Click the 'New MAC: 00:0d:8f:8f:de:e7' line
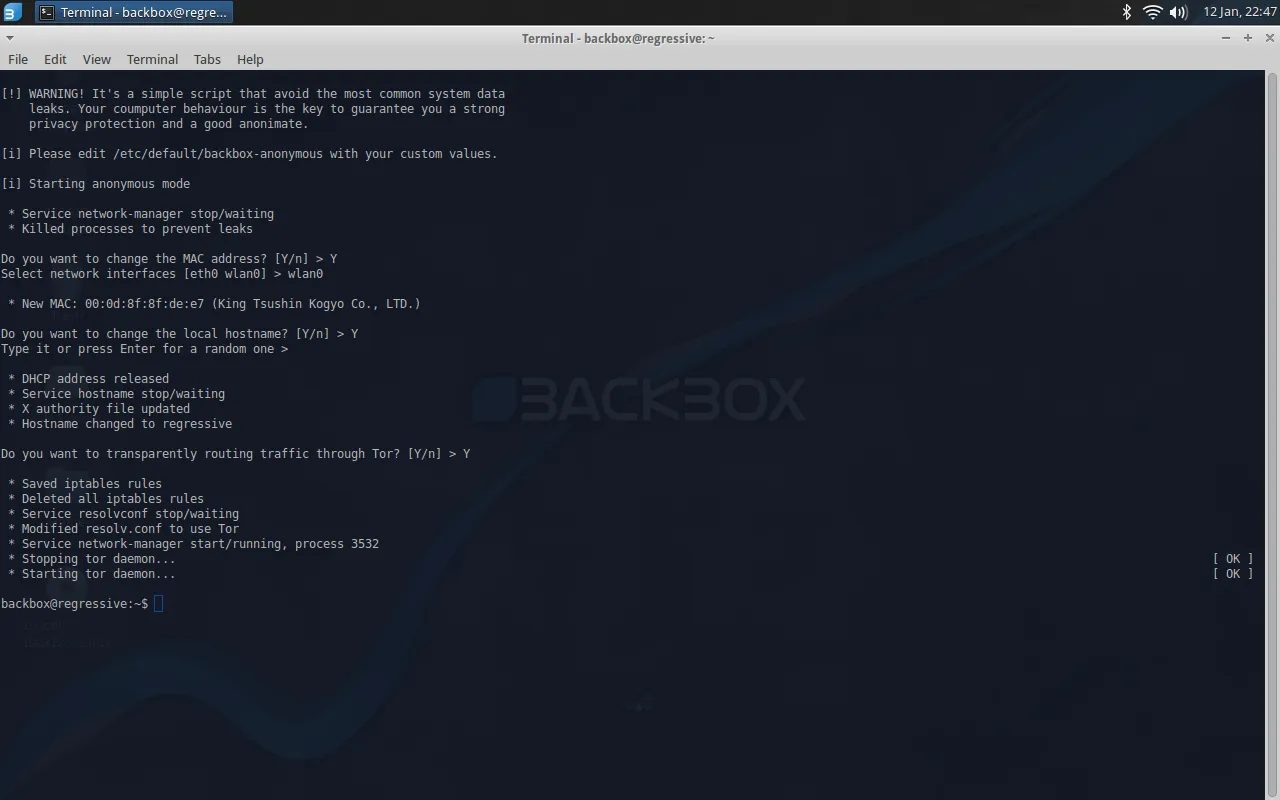The image size is (1280, 800). pos(214,304)
